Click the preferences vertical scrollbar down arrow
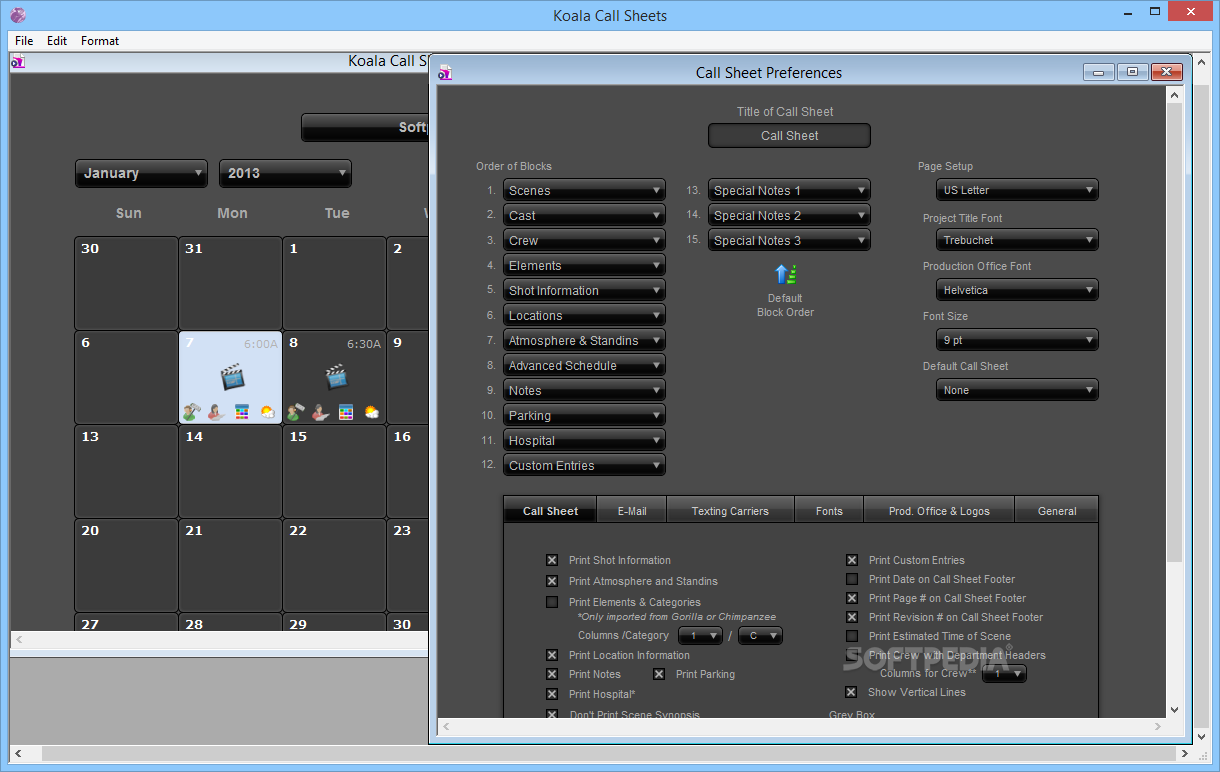Screen dimensions: 1220x772 pyautogui.click(x=1175, y=710)
